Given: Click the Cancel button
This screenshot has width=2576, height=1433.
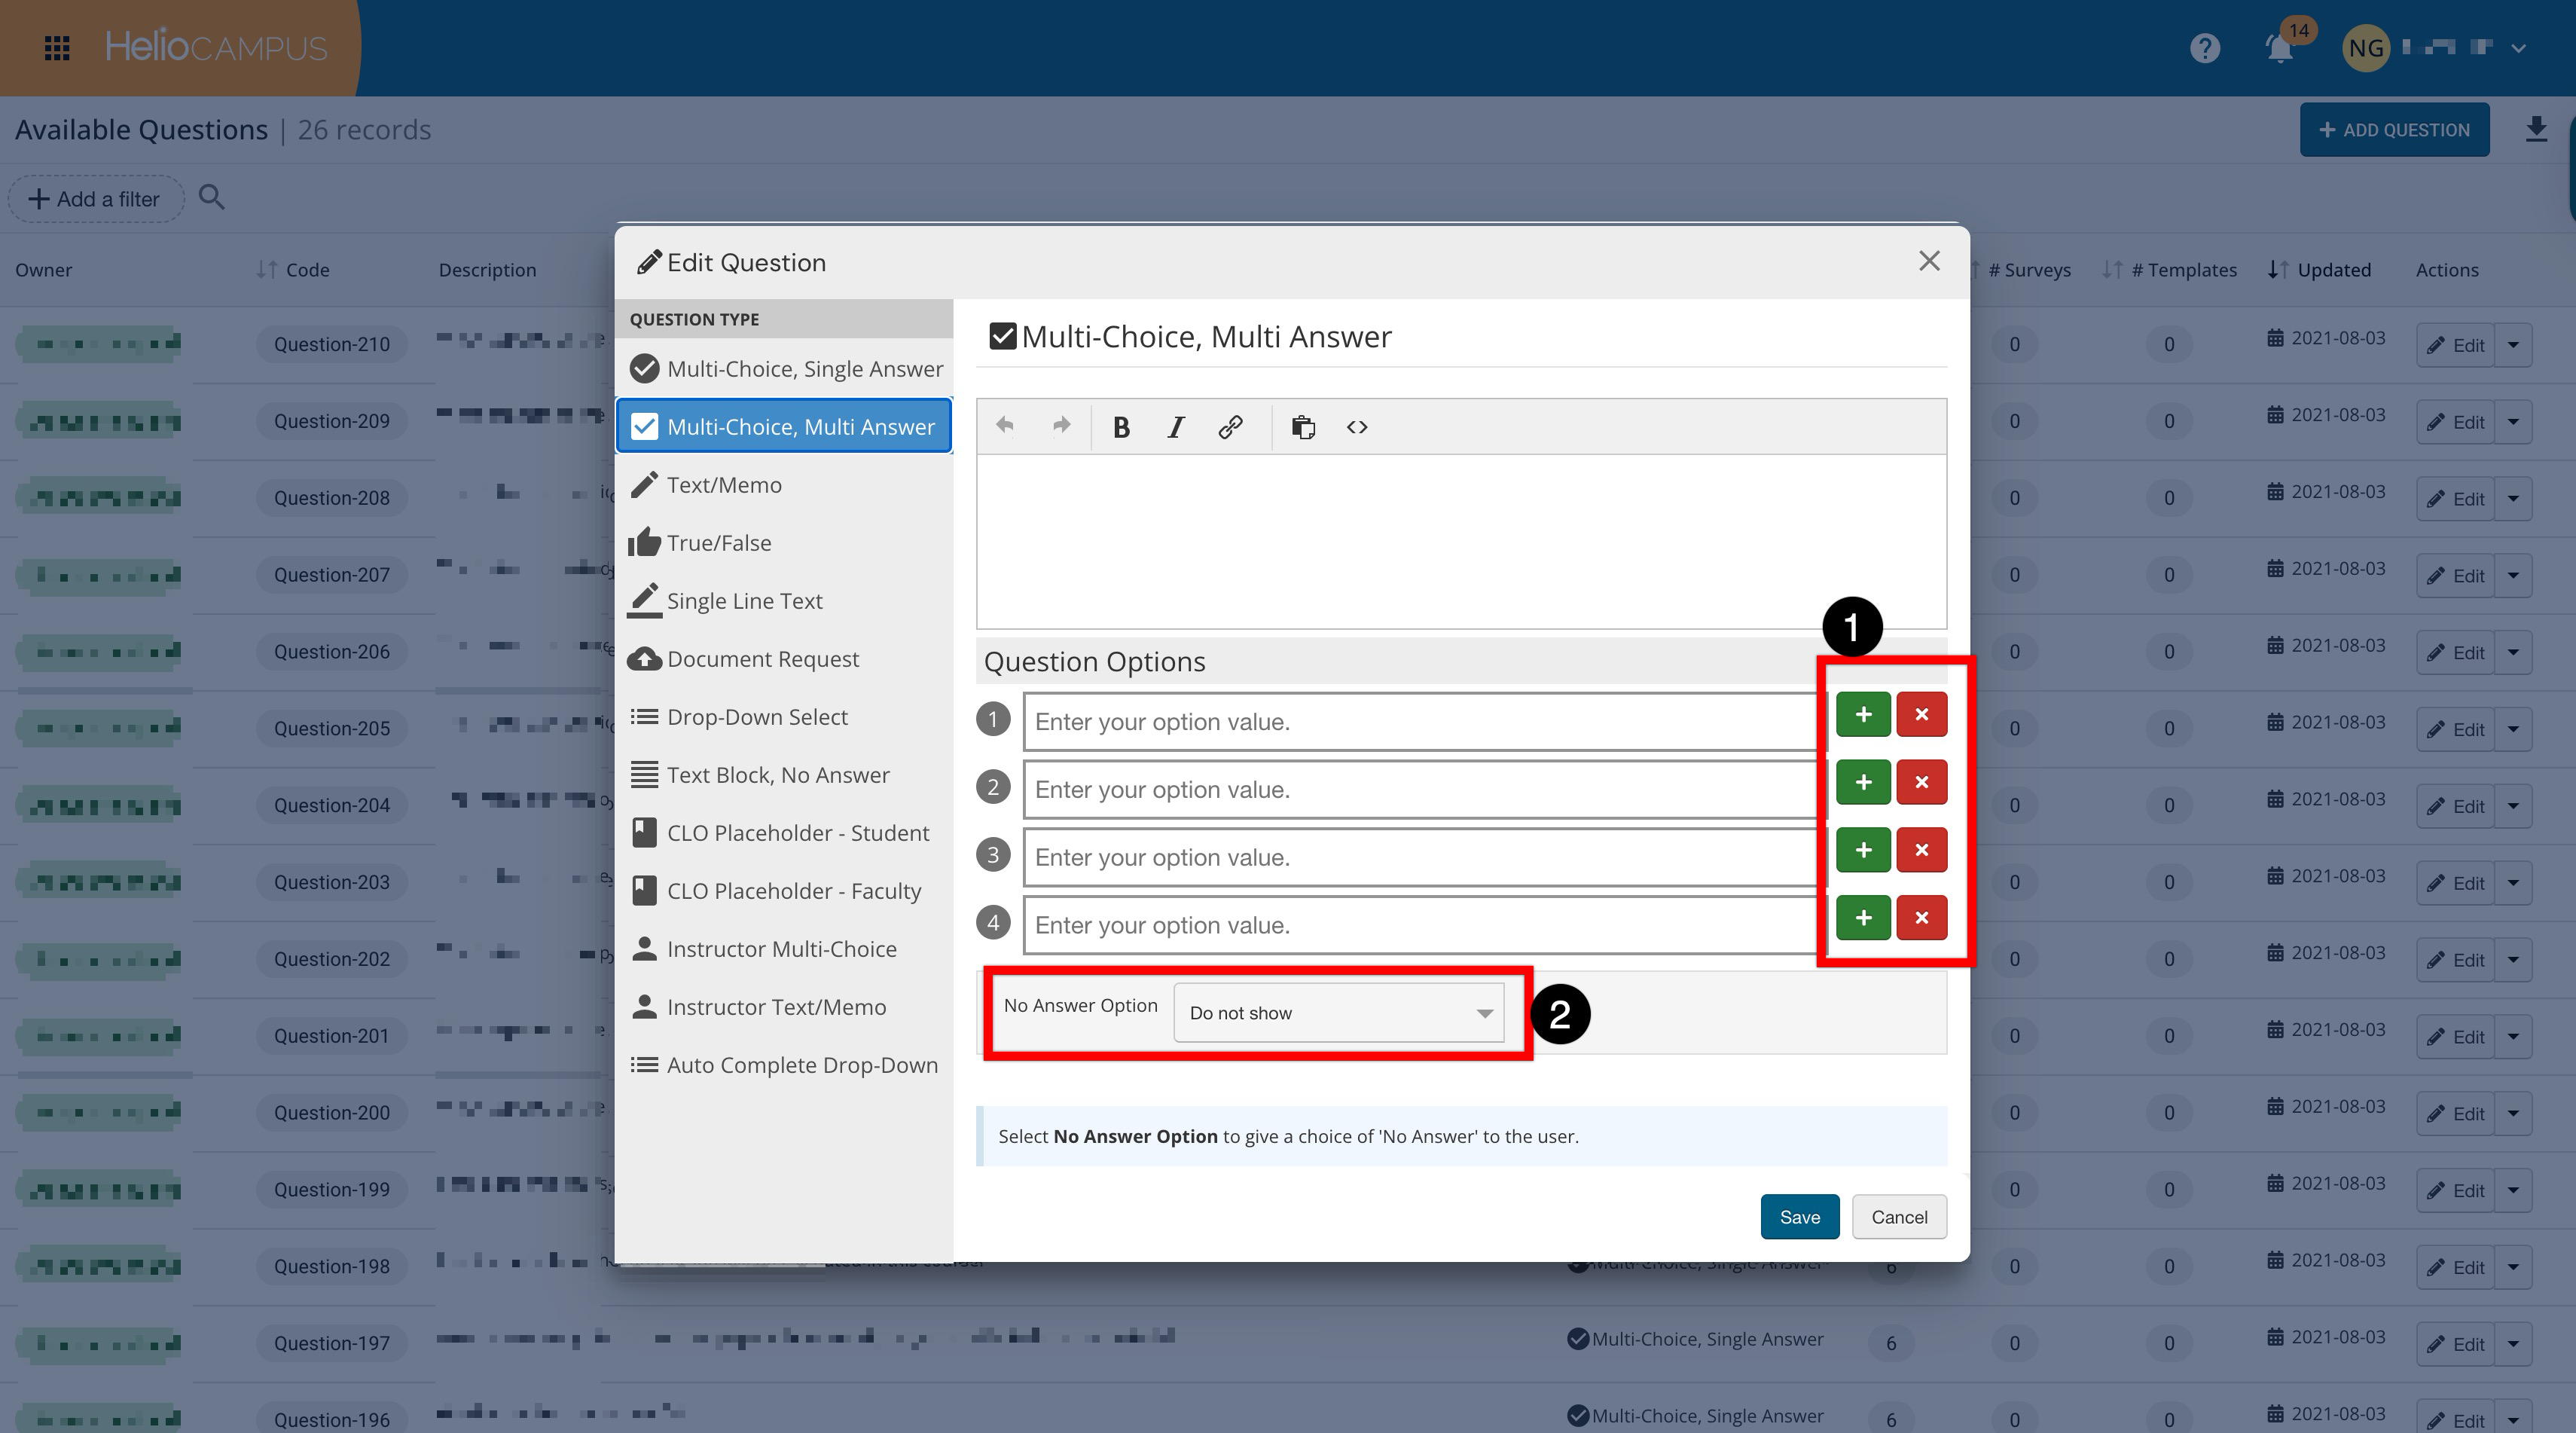Looking at the screenshot, I should pyautogui.click(x=1898, y=1217).
